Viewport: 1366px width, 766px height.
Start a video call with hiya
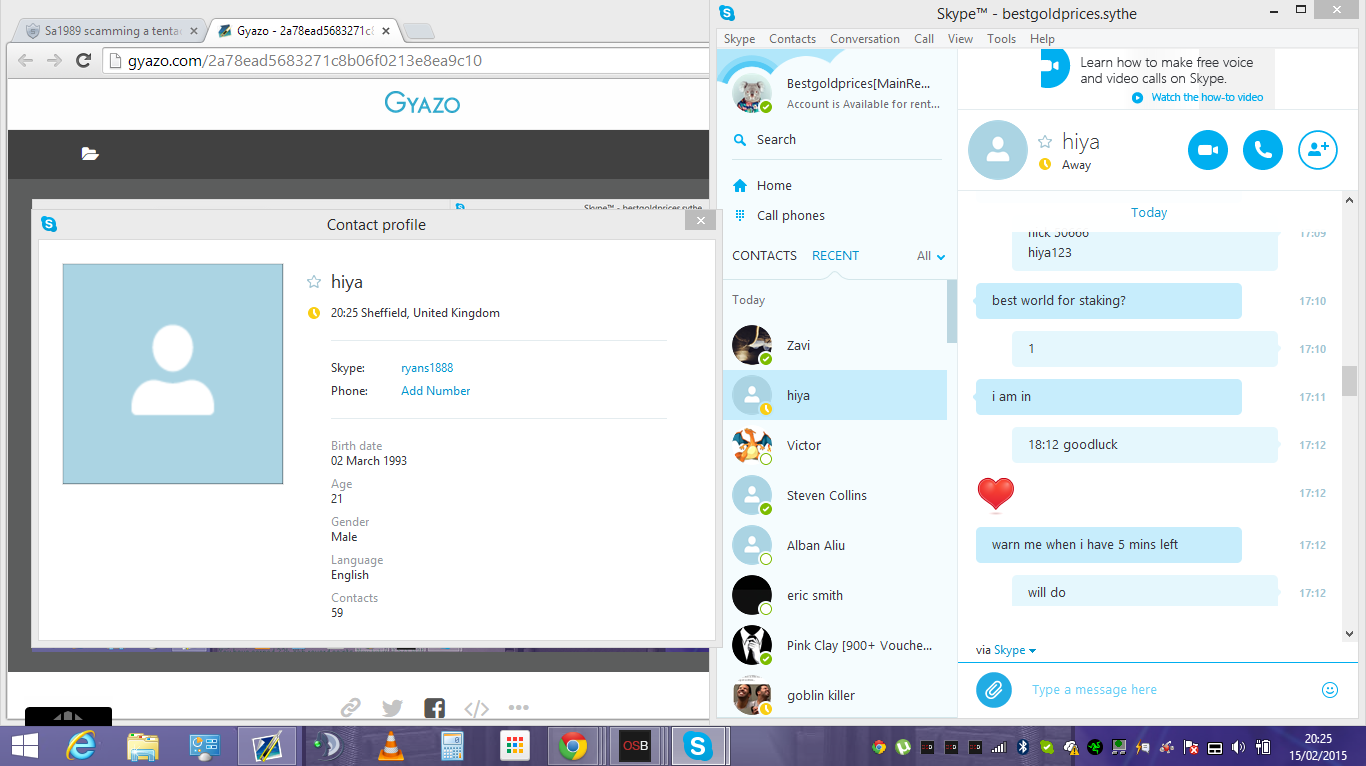tap(1207, 150)
